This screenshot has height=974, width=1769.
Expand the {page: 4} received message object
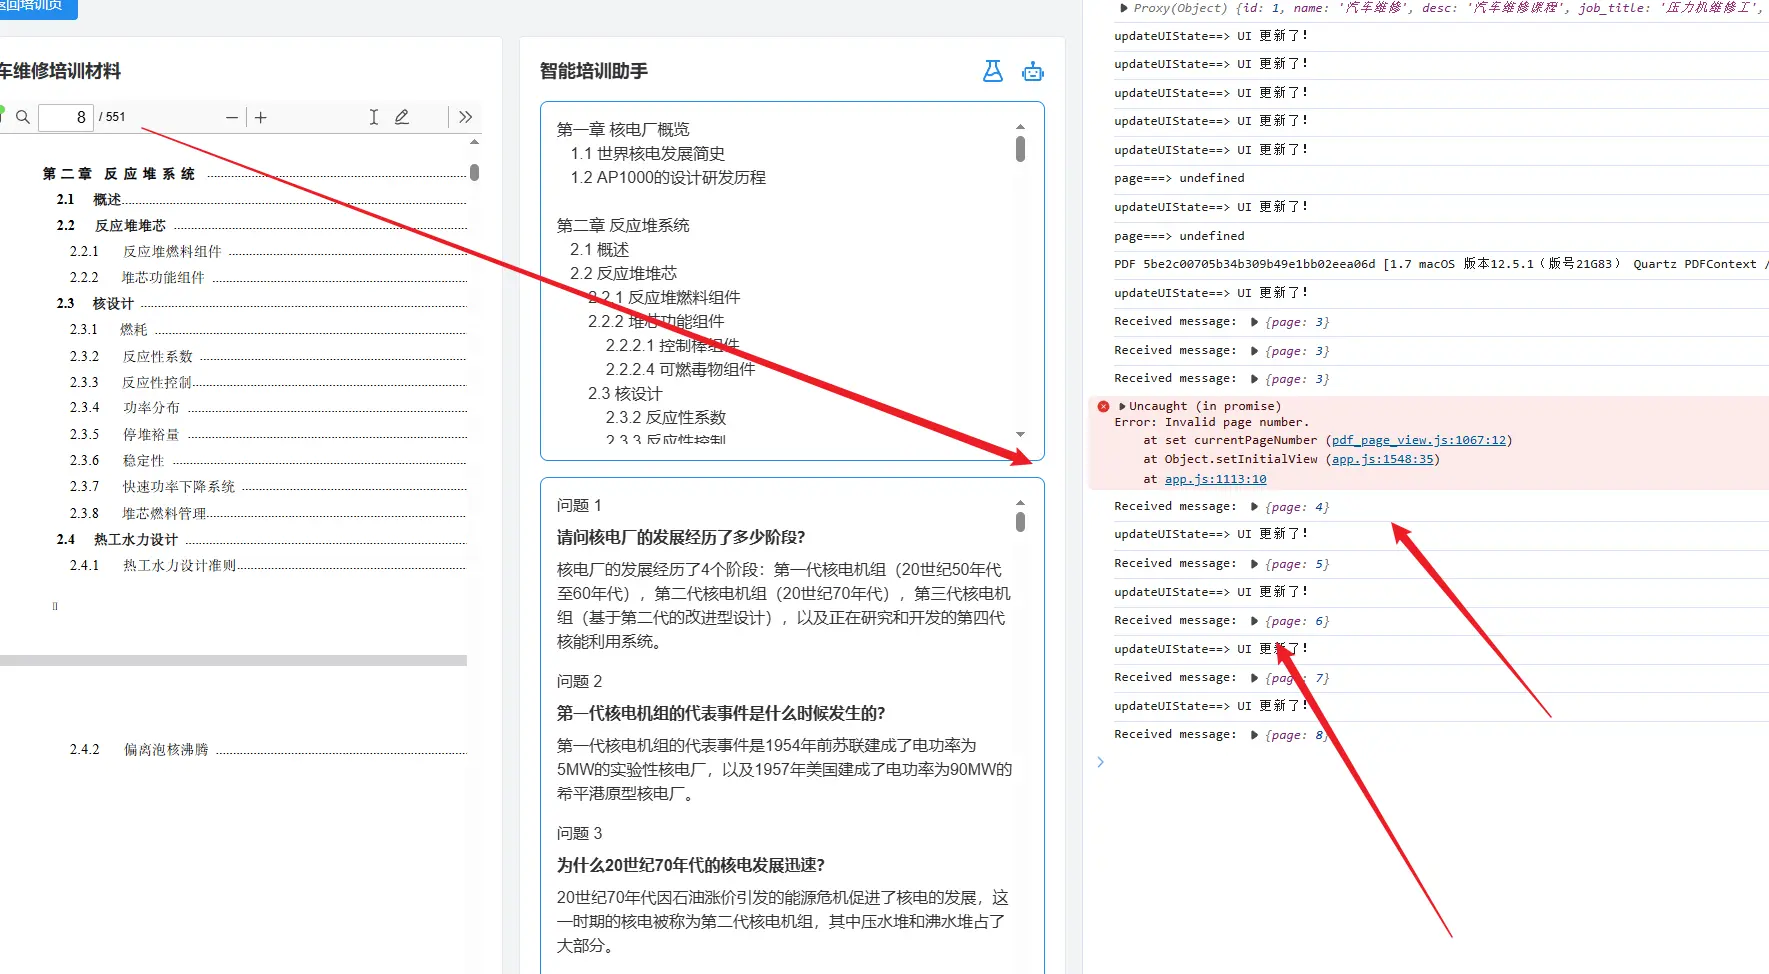[x=1255, y=507]
